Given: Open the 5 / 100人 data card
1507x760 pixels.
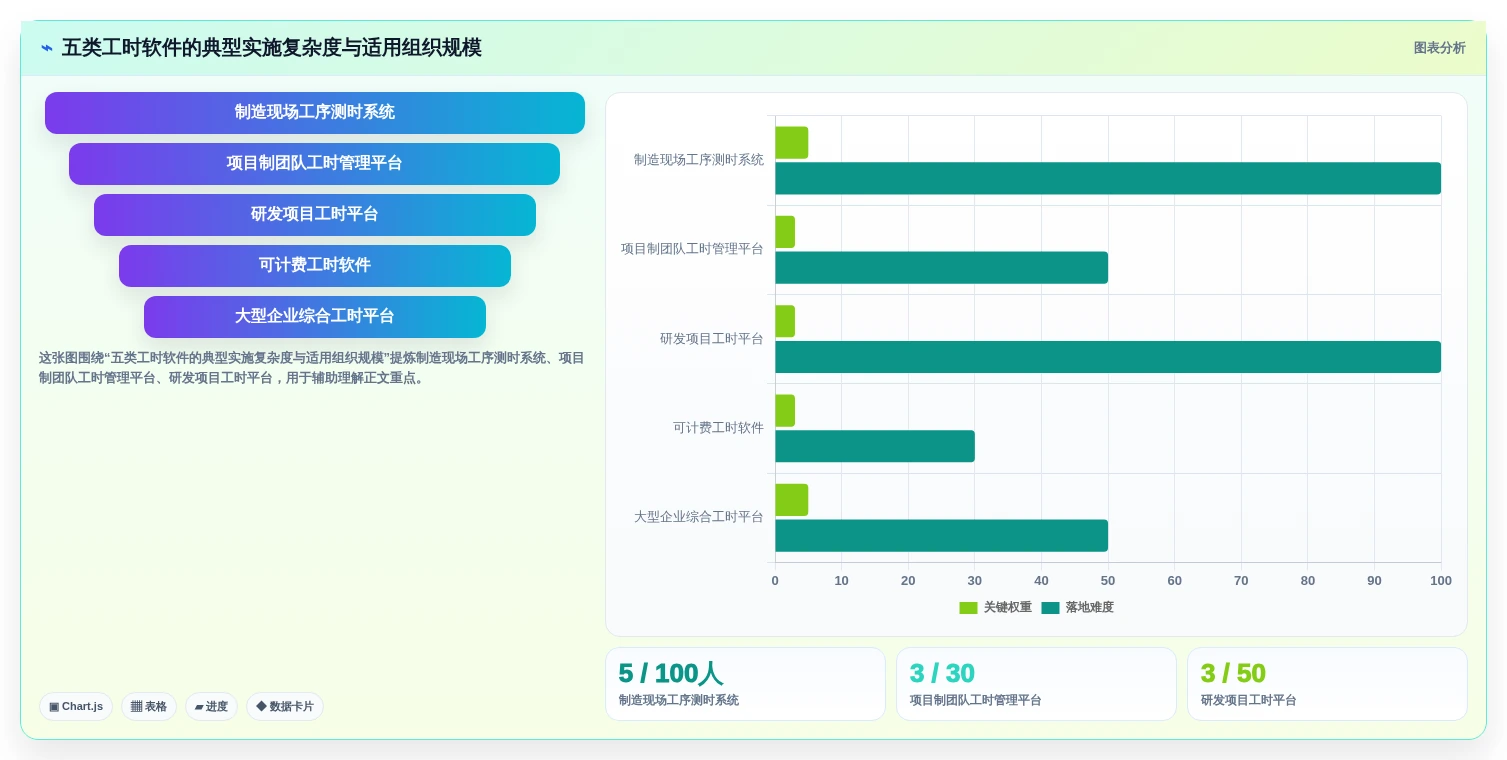Looking at the screenshot, I should coord(745,684).
